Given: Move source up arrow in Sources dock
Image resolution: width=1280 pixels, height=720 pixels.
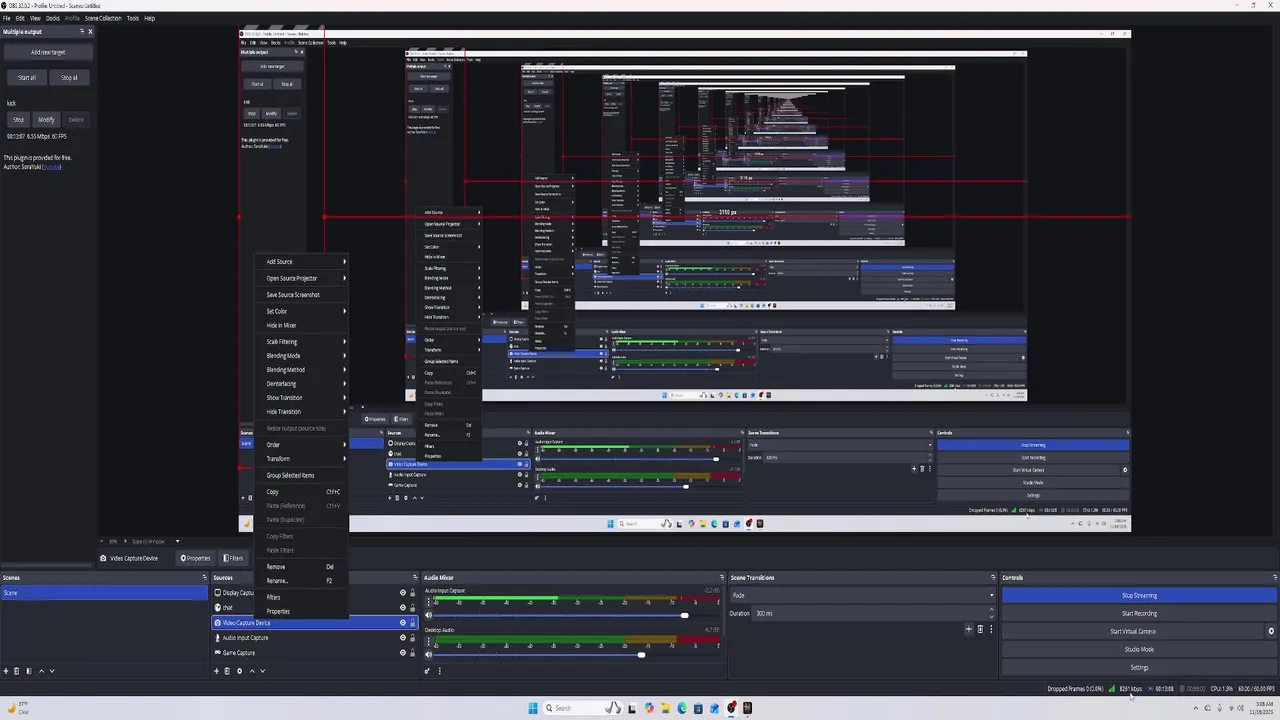Looking at the screenshot, I should (252, 671).
